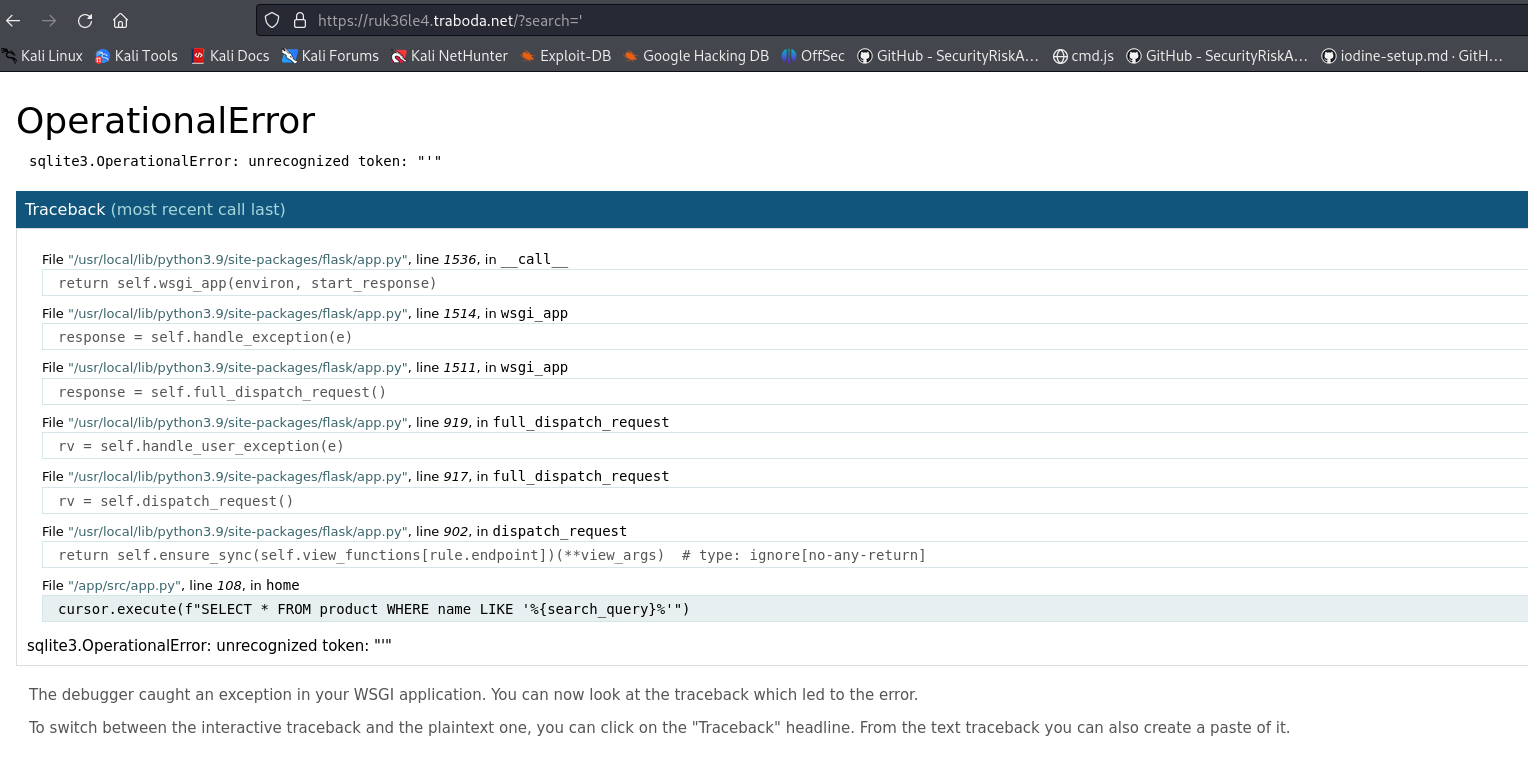The width and height of the screenshot is (1528, 757).
Task: Select the line 1514 wsgi_app frame header
Action: pos(305,313)
